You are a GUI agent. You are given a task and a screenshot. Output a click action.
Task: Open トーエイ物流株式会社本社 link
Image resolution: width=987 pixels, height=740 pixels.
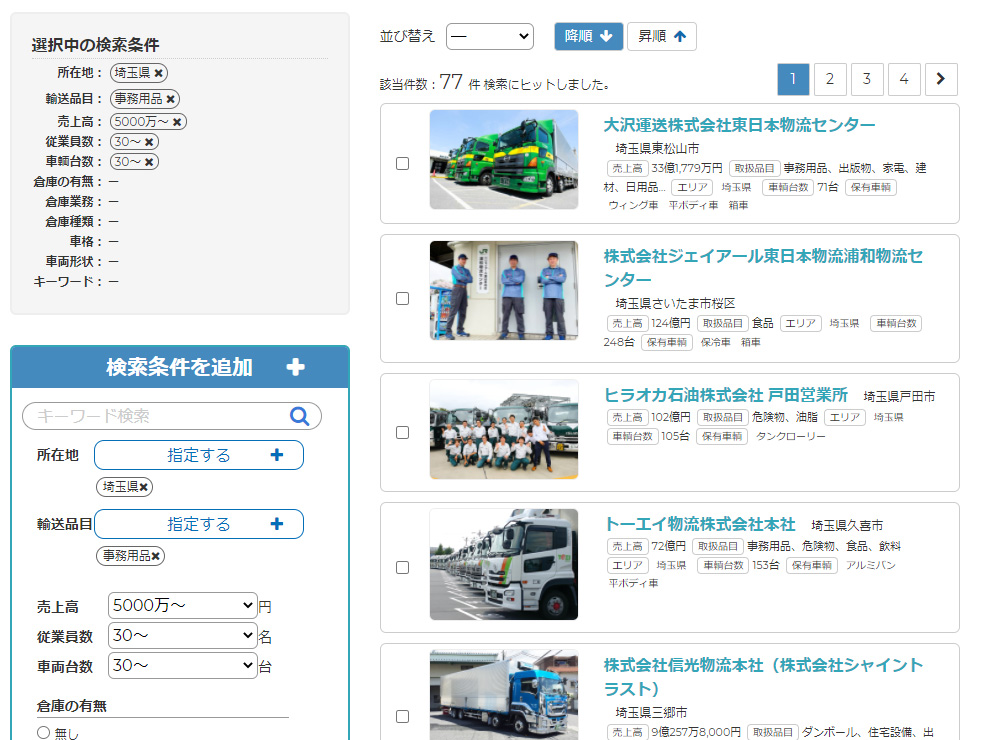tap(699, 524)
